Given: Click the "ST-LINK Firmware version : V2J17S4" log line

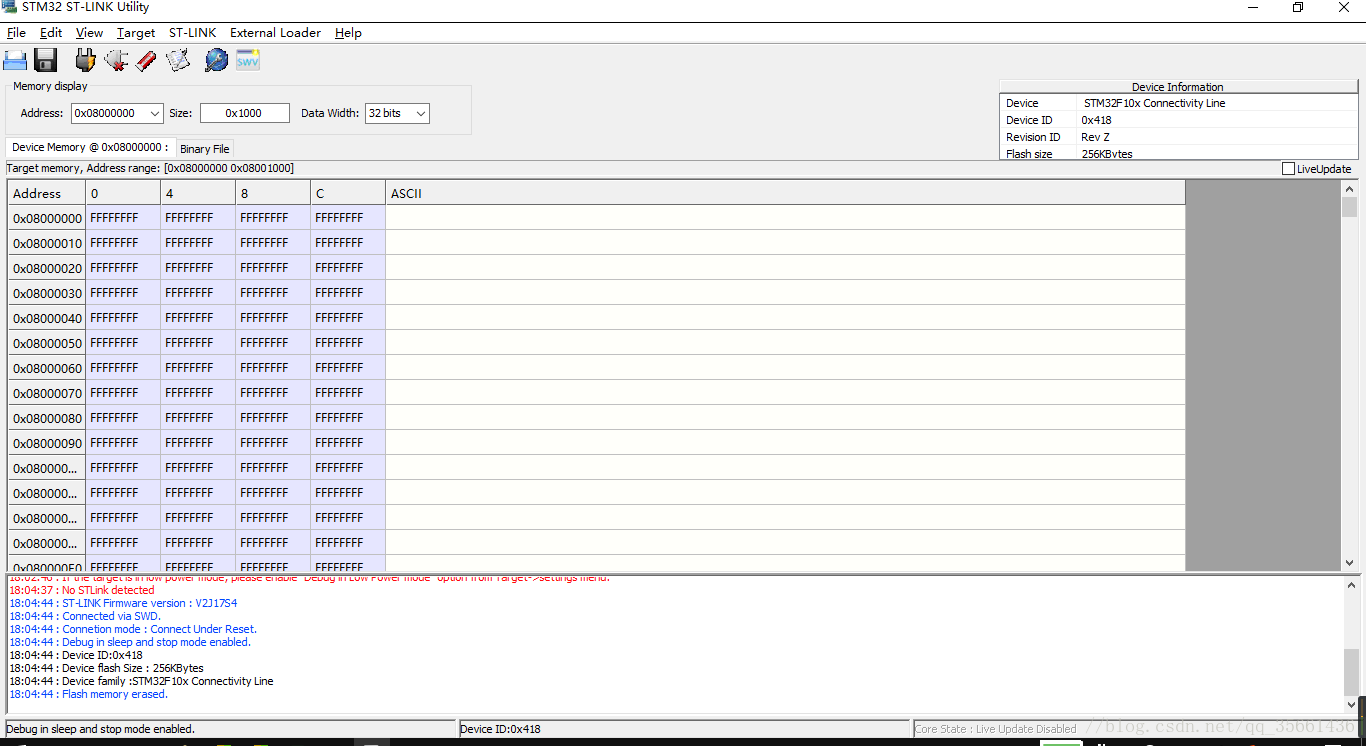Looking at the screenshot, I should (x=123, y=603).
